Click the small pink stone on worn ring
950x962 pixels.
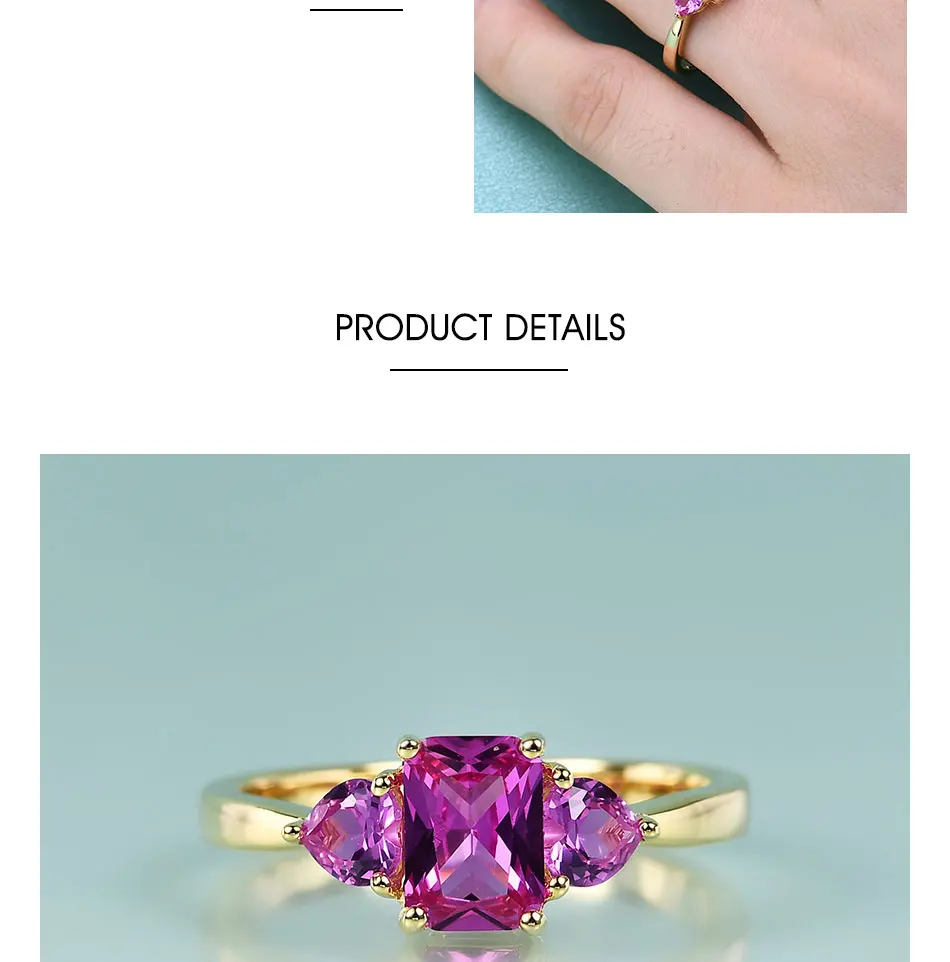[689, 7]
